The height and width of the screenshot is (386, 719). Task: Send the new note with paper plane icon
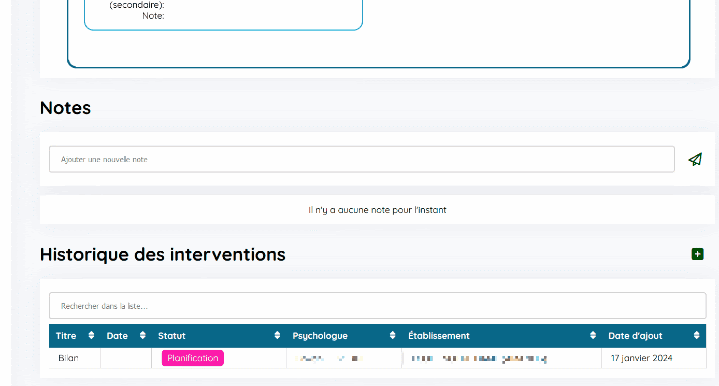695,160
